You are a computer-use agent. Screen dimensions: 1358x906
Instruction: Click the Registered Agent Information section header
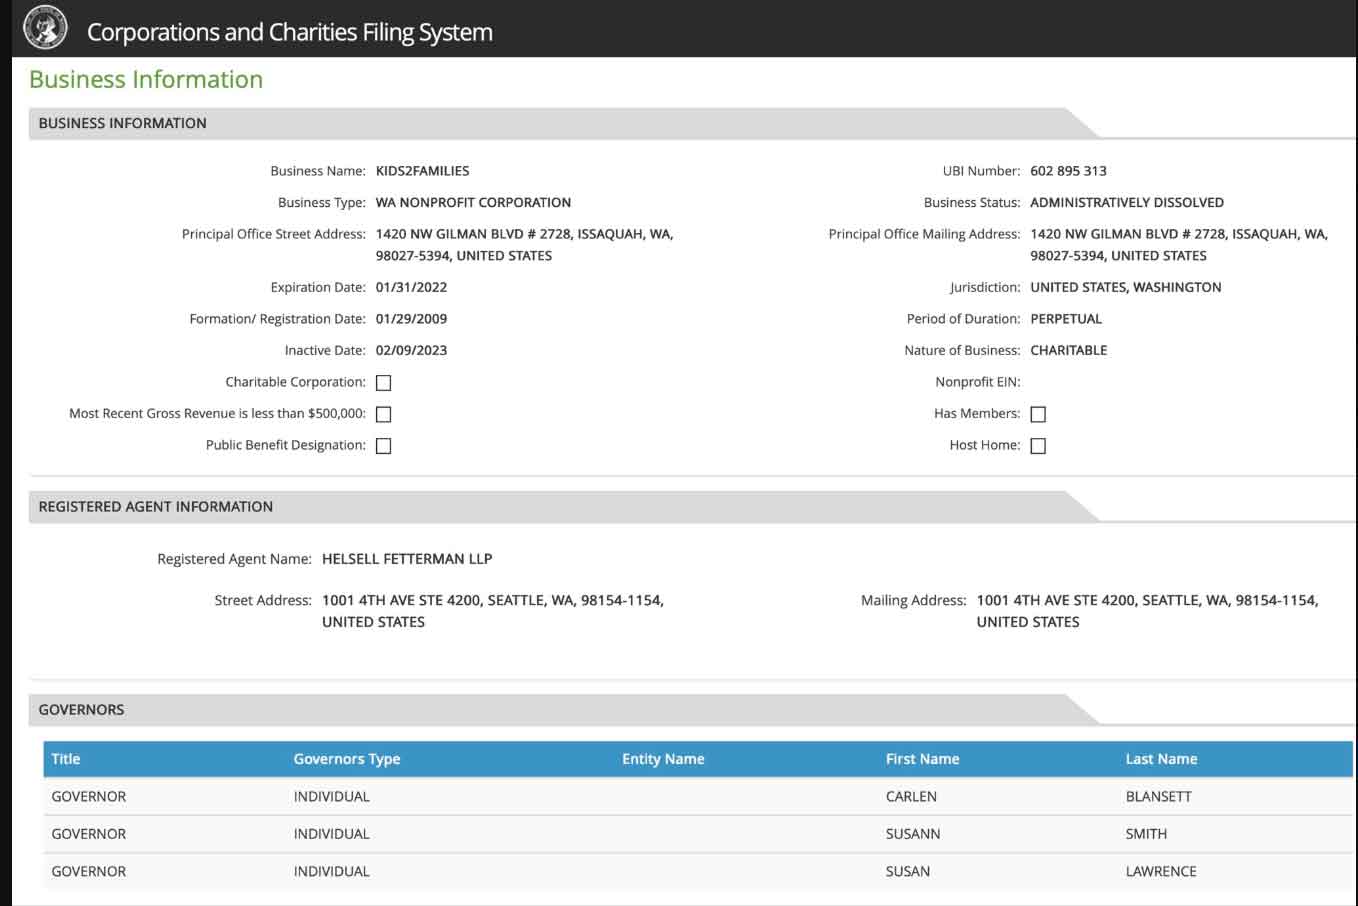[155, 507]
